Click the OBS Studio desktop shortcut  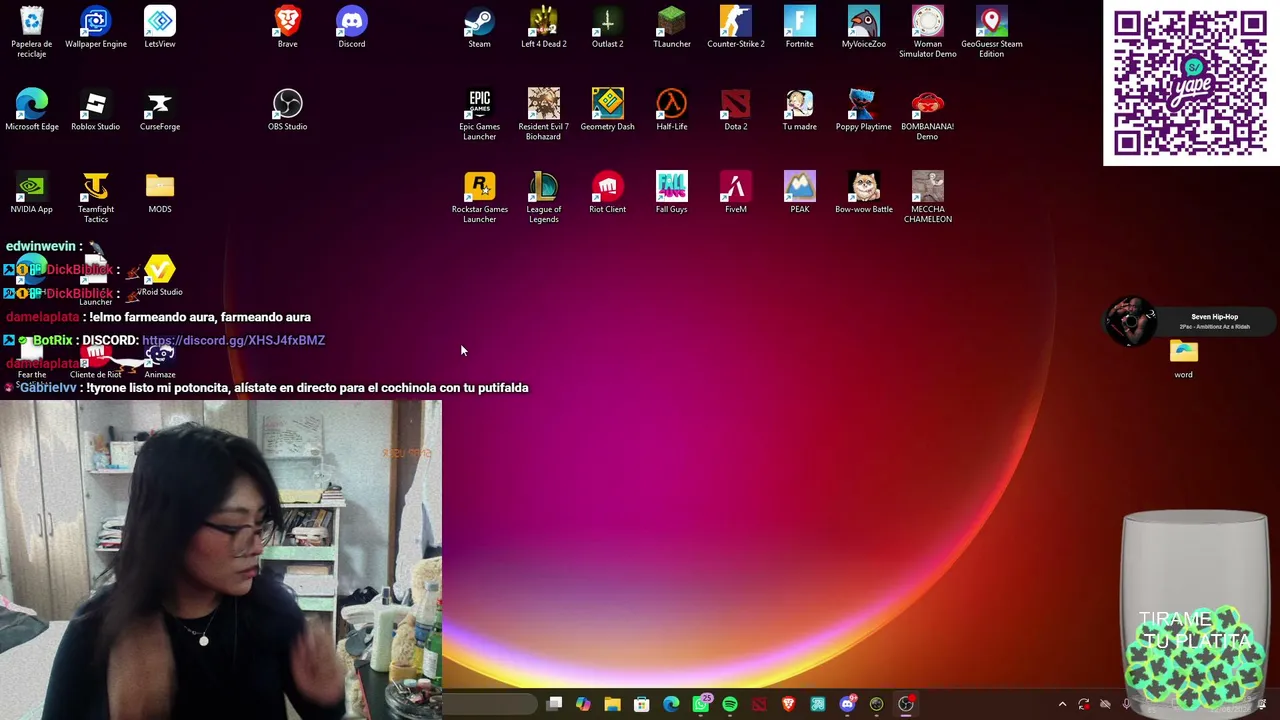click(288, 110)
